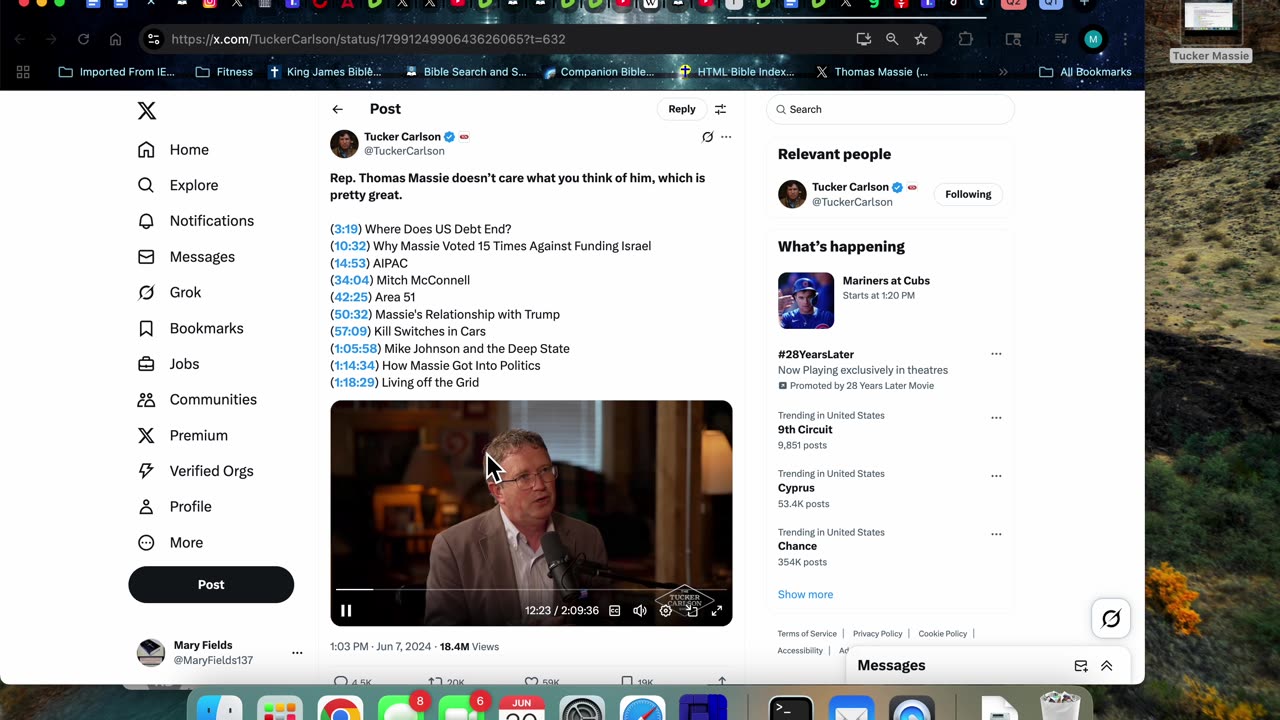The height and width of the screenshot is (720, 1280).
Task: Click the More circle icon
Action: (146, 542)
